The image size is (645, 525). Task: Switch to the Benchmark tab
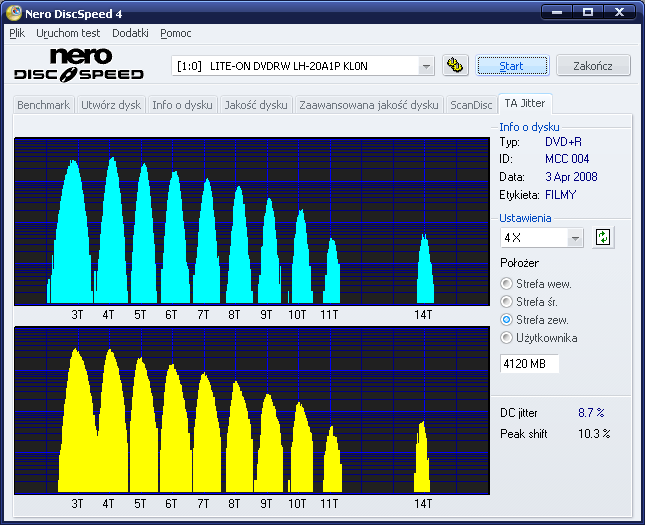click(44, 105)
